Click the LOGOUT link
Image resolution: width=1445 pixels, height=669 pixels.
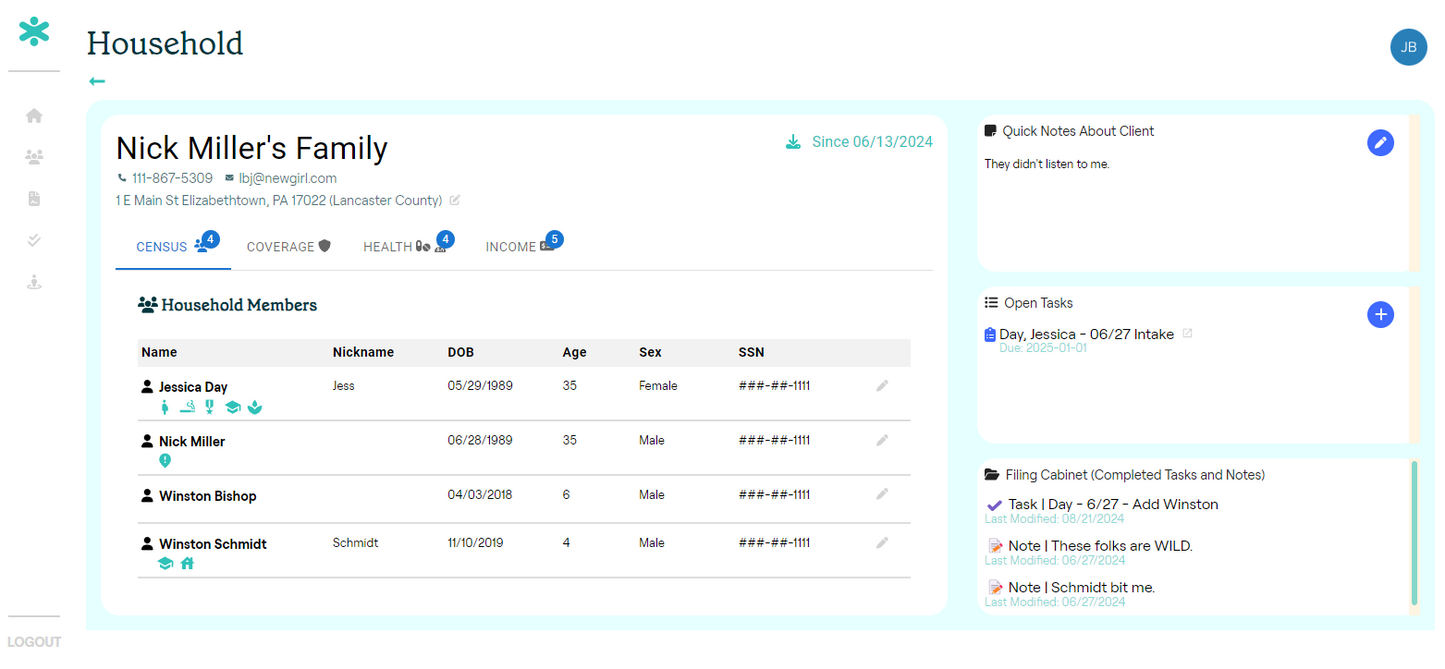point(34,642)
